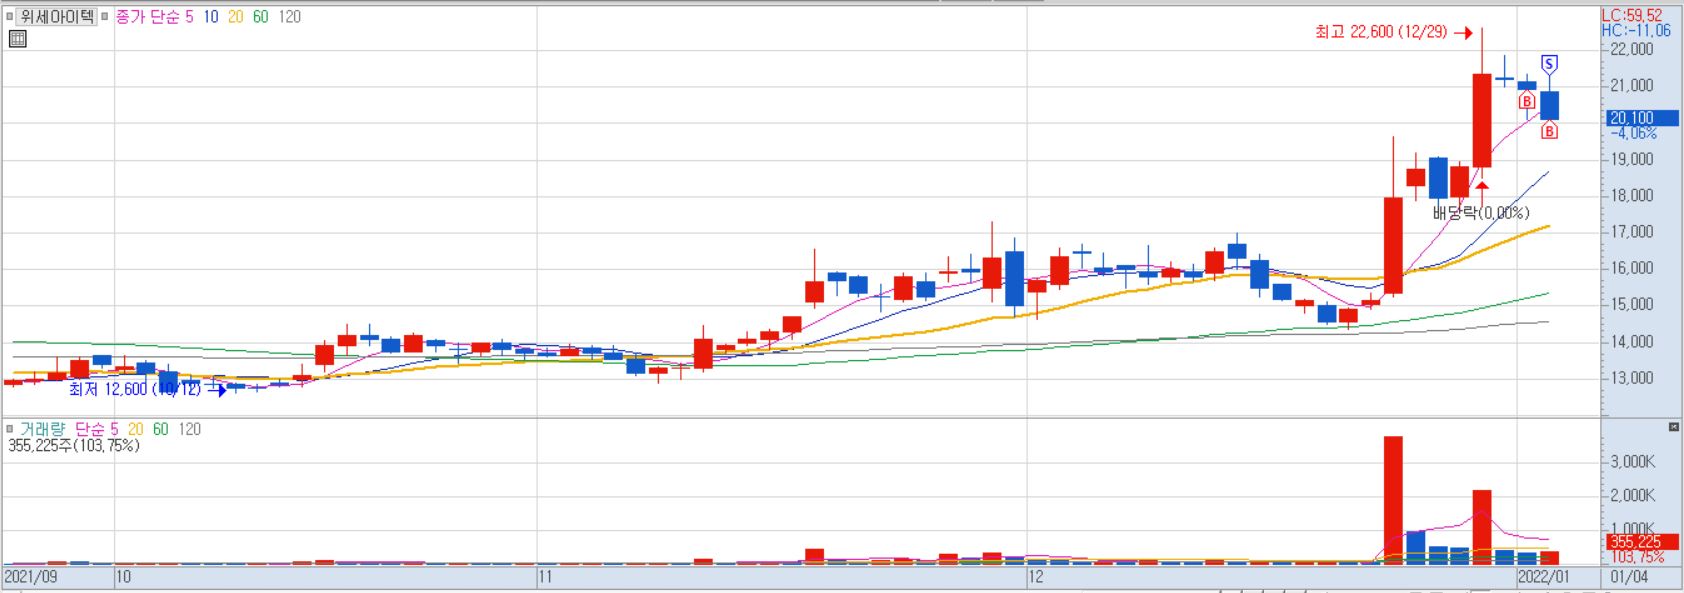Close the volume panel with its corner icon
Viewport: 1684px width, 593px height.
1674,427
